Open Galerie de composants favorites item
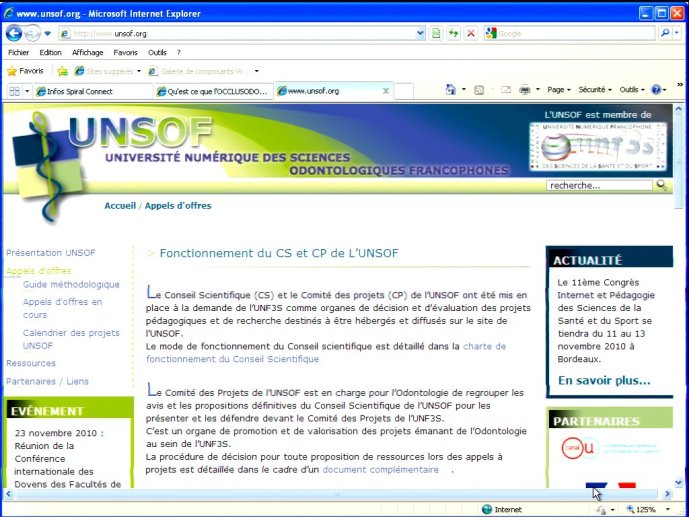689x517 pixels. pos(203,71)
